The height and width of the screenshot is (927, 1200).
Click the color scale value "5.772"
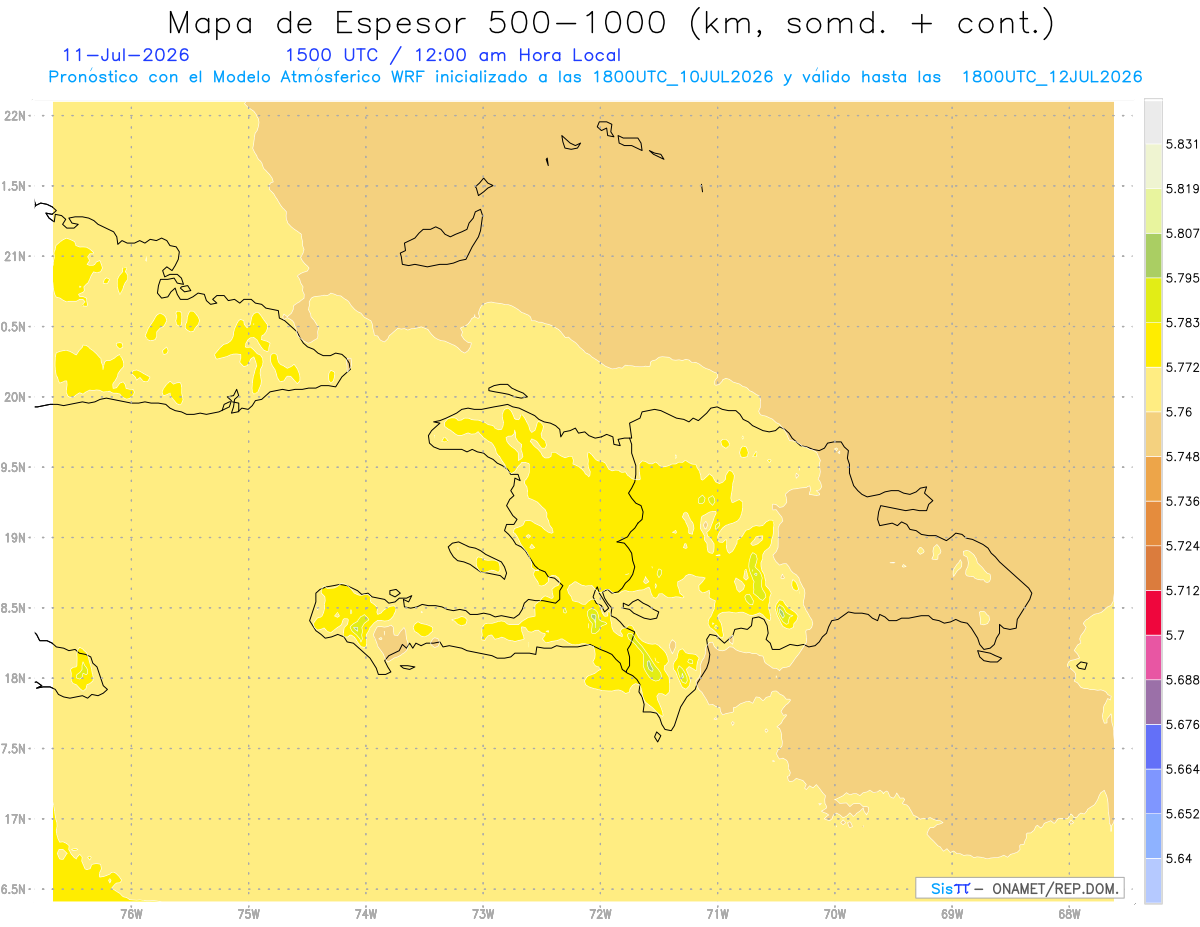[1183, 367]
